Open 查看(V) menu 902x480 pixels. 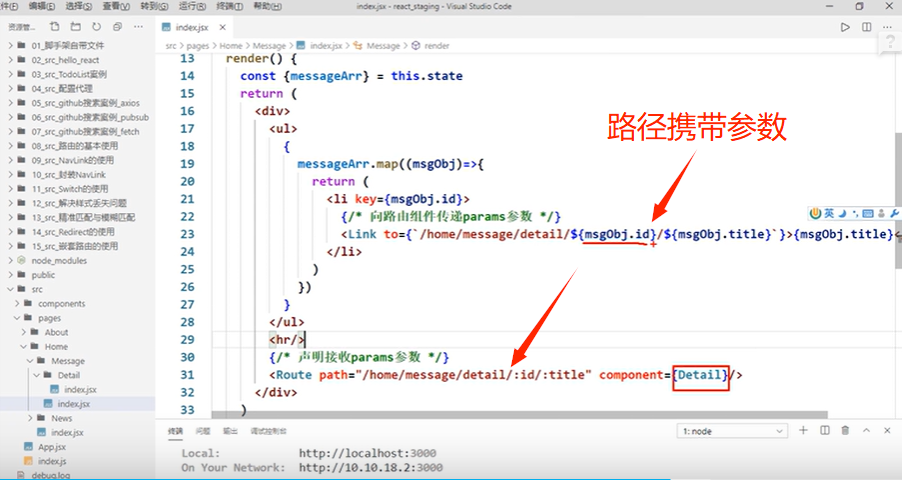(116, 6)
